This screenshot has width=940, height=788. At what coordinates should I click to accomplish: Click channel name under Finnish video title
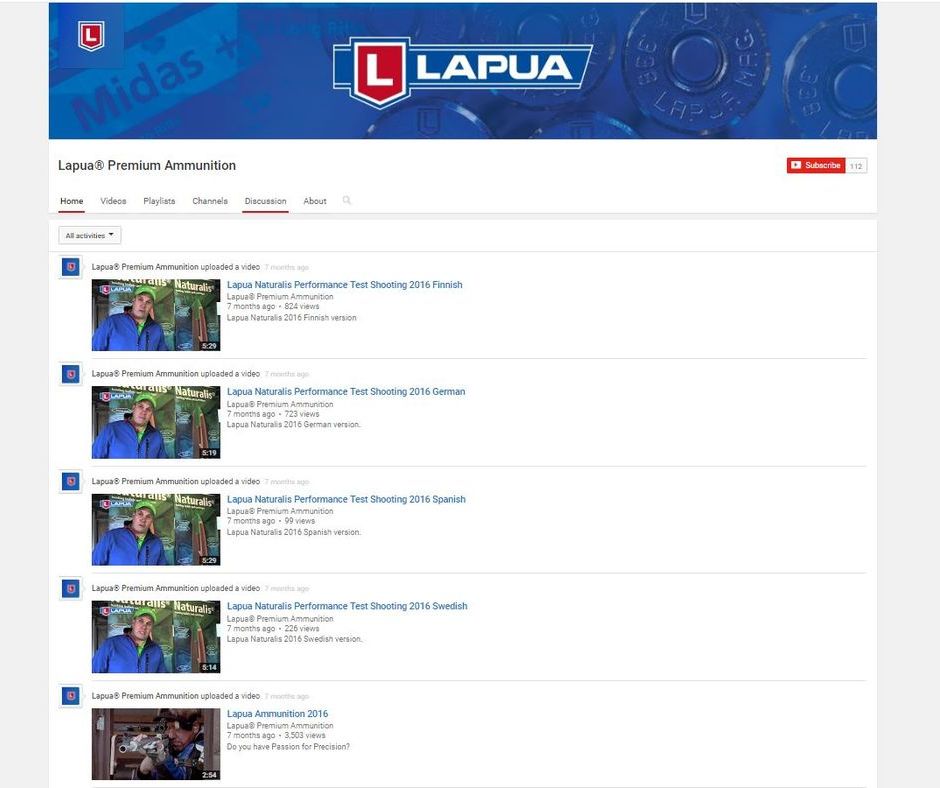pyautogui.click(x=280, y=297)
